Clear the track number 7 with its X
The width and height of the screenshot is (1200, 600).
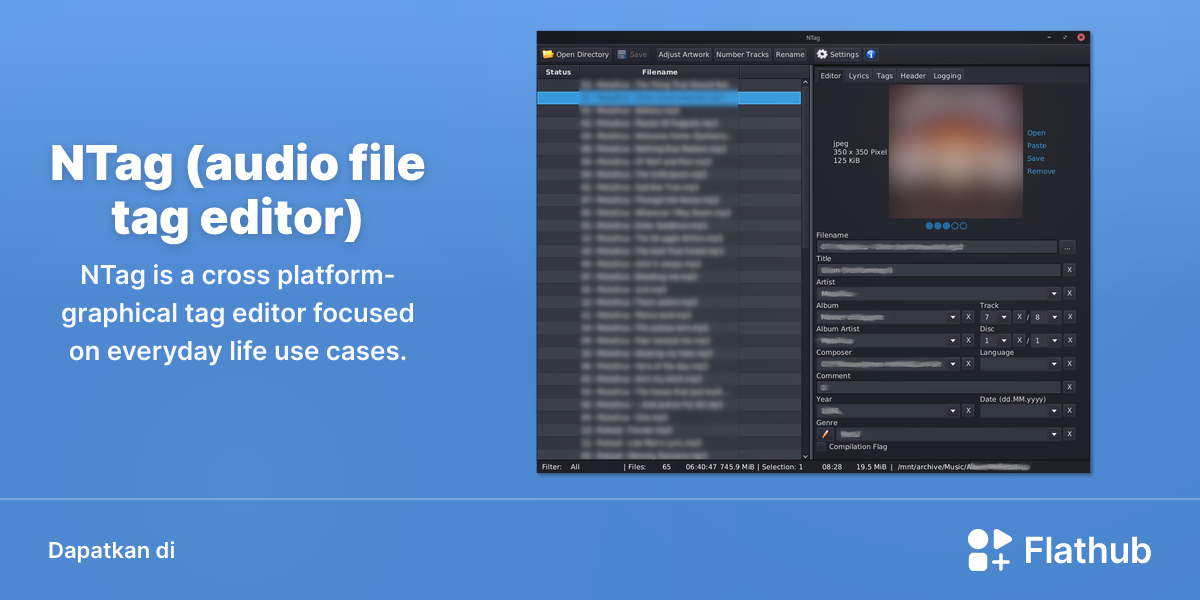tap(1019, 317)
